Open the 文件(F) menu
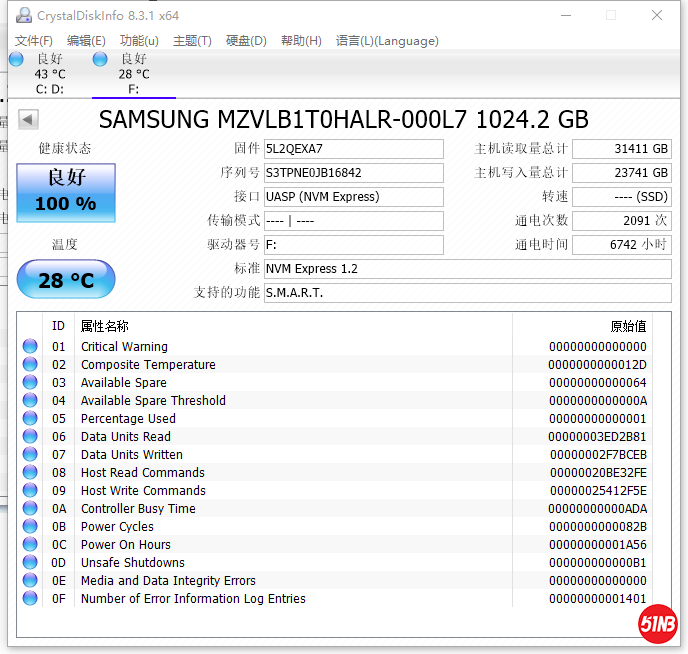688x654 pixels. tap(33, 41)
